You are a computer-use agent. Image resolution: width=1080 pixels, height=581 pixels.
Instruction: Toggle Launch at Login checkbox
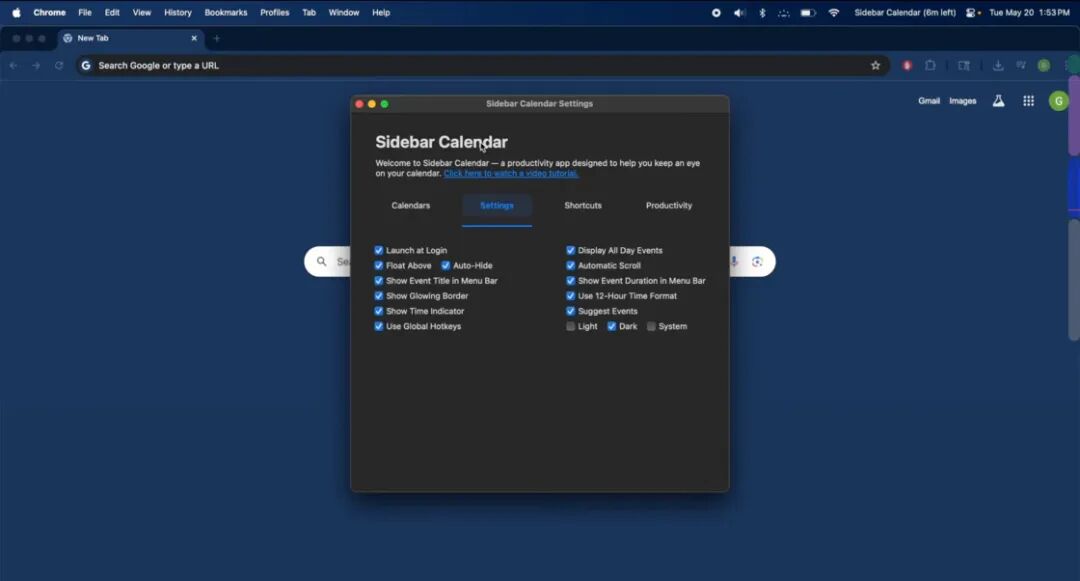pos(378,251)
